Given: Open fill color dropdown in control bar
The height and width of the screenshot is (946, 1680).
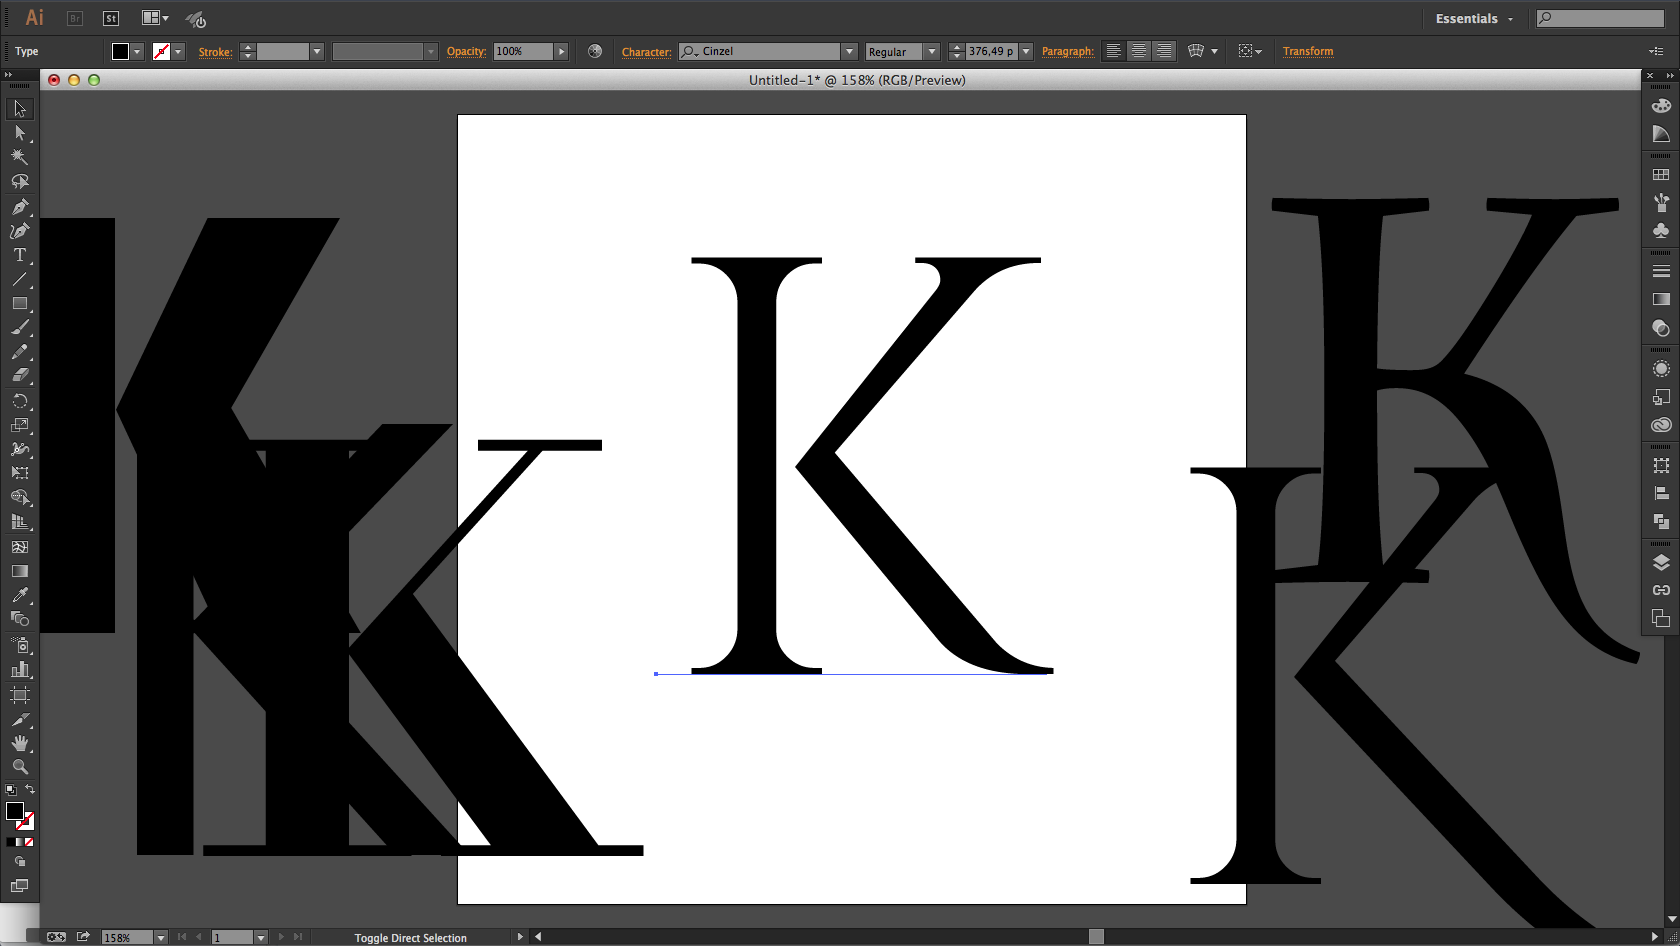Looking at the screenshot, I should click(x=137, y=51).
